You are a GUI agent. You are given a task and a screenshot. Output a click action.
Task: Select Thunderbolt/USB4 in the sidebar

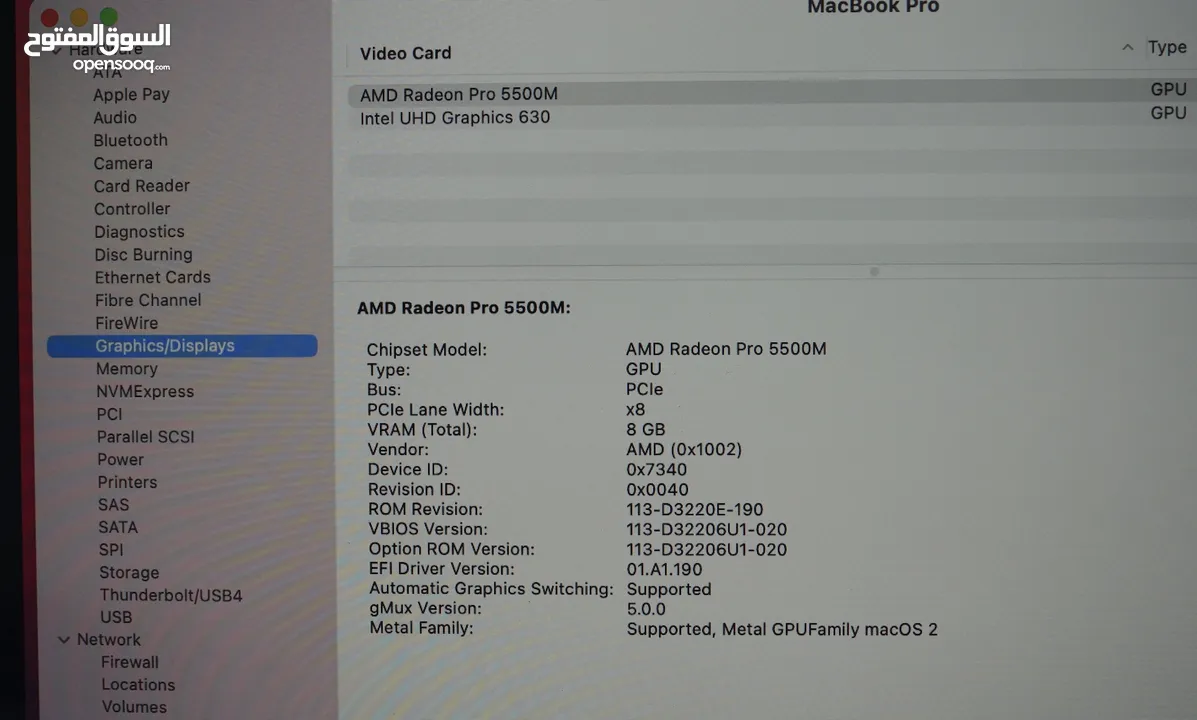171,594
